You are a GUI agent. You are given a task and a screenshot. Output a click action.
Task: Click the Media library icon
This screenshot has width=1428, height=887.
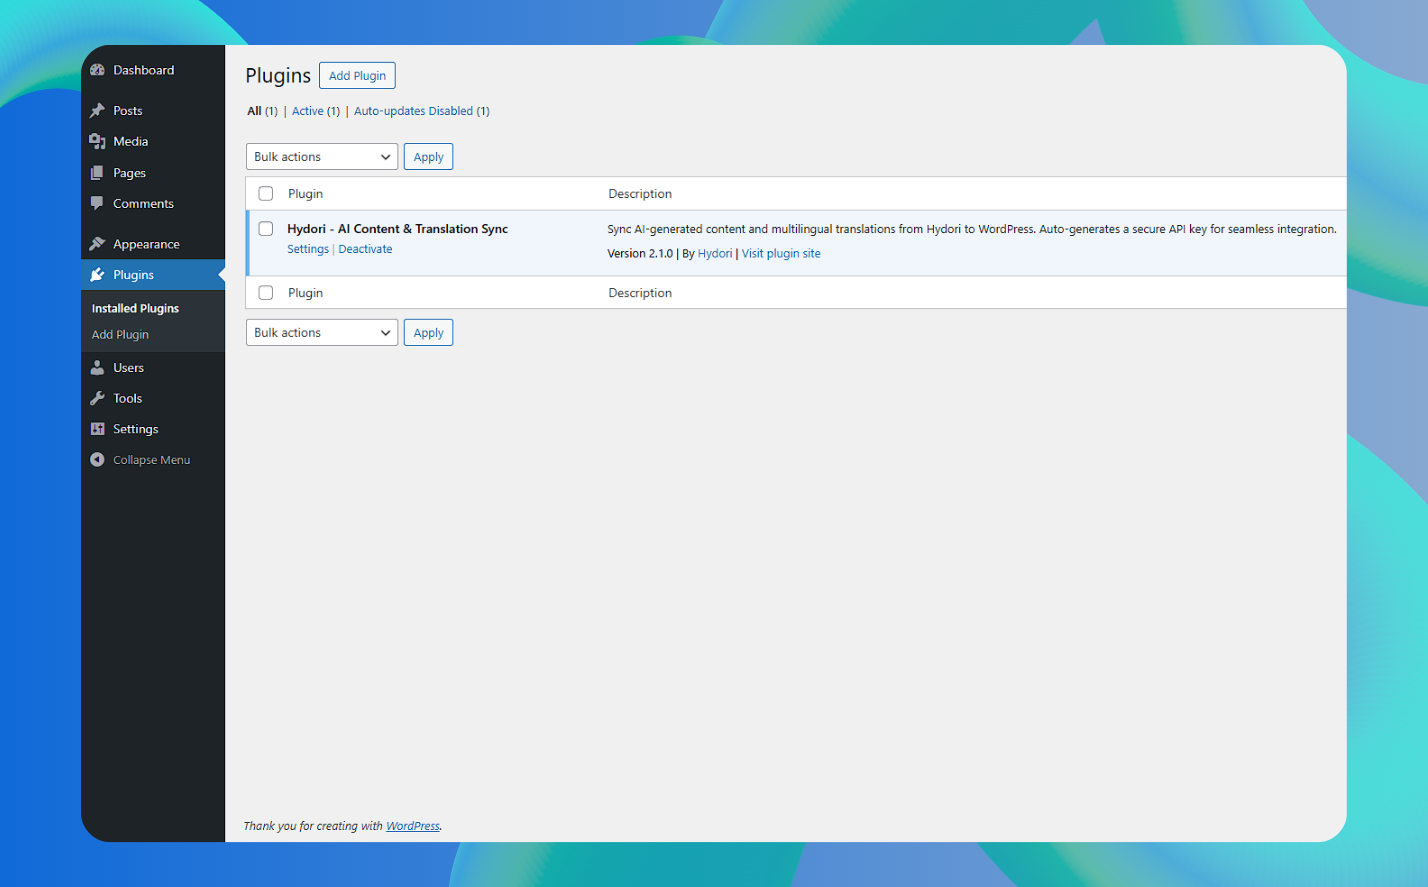97,142
